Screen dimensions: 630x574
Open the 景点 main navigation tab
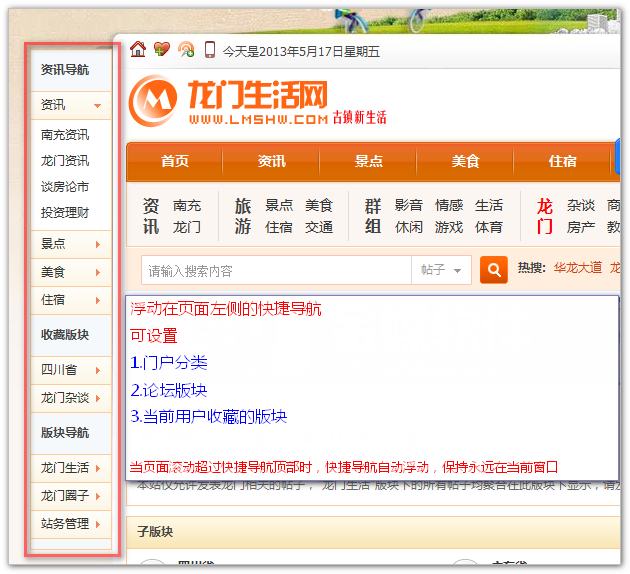coord(368,161)
